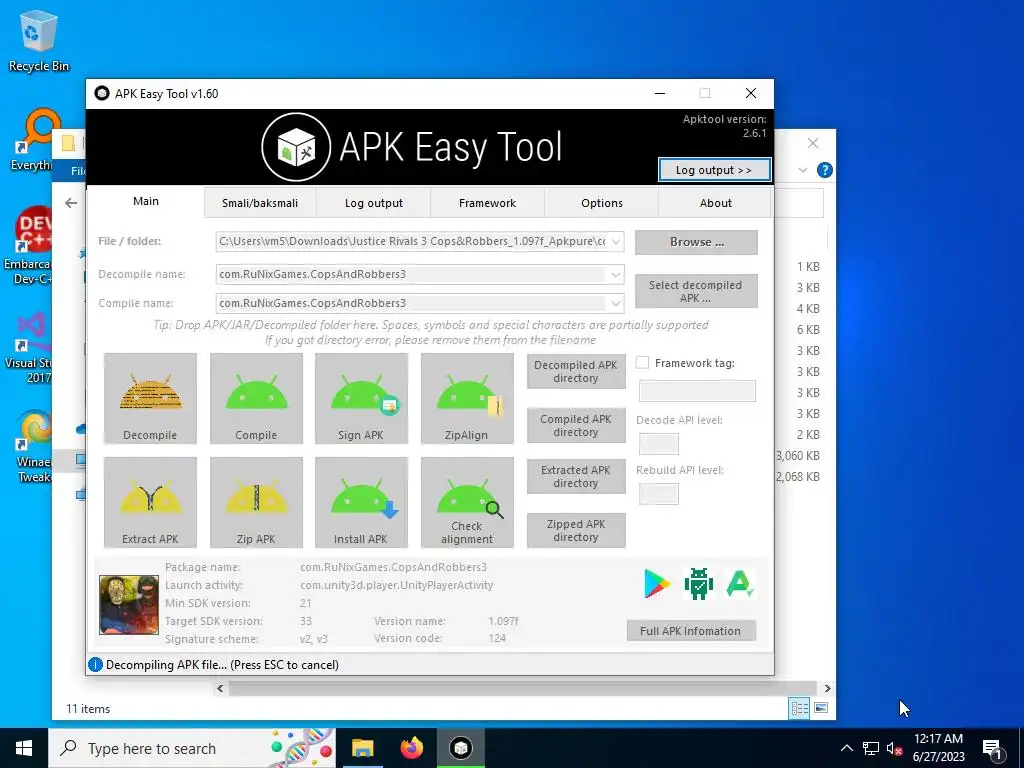The image size is (1024, 768).
Task: Open Extracted APK directory
Action: tap(575, 476)
